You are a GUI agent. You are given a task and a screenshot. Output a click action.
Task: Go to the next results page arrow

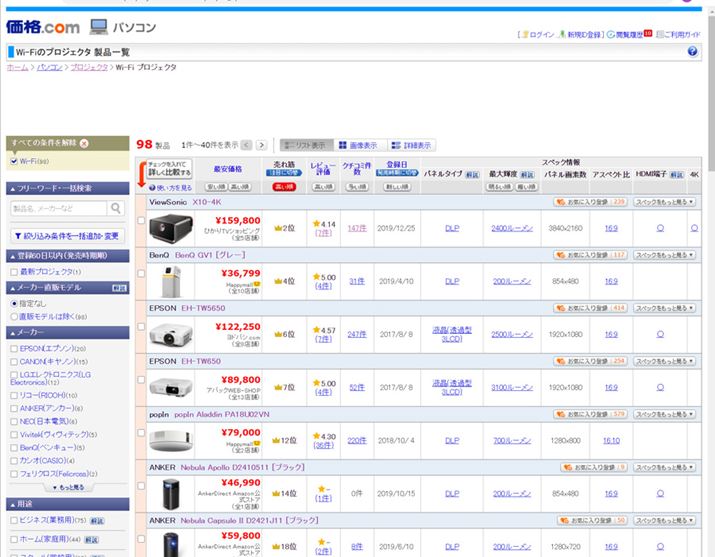tap(262, 145)
